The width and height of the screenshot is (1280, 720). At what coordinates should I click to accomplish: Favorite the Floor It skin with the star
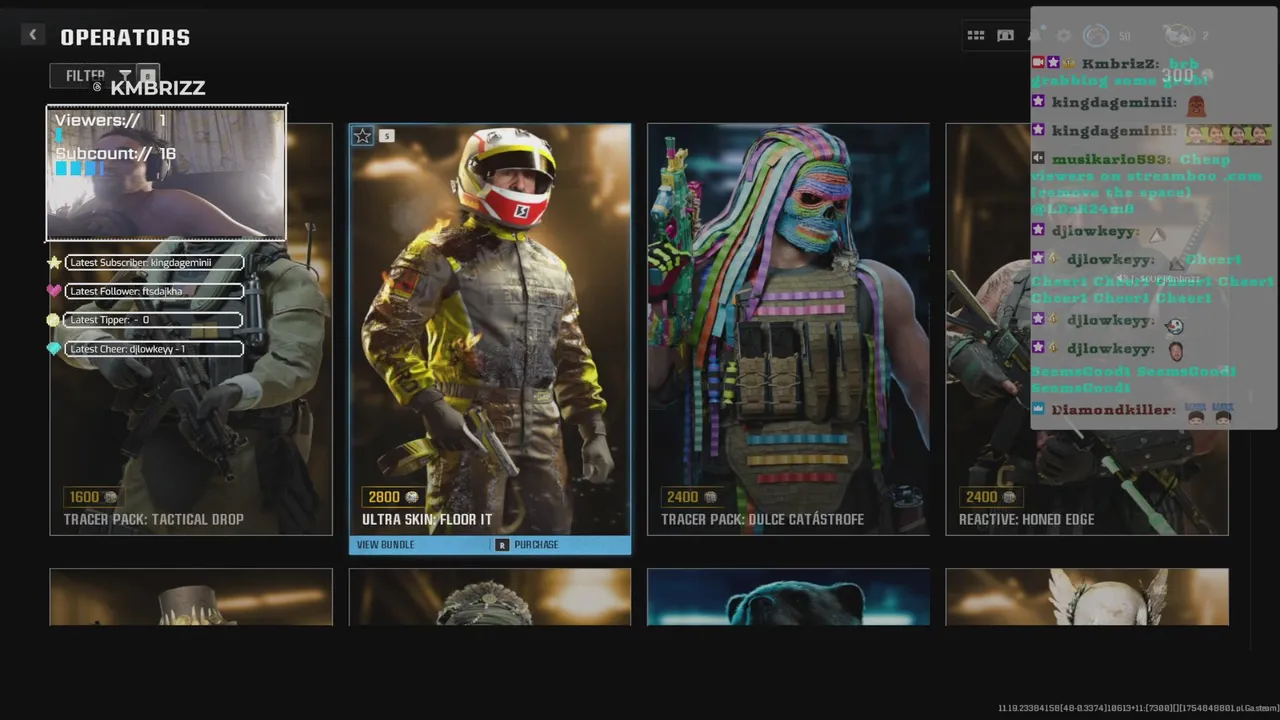point(362,136)
